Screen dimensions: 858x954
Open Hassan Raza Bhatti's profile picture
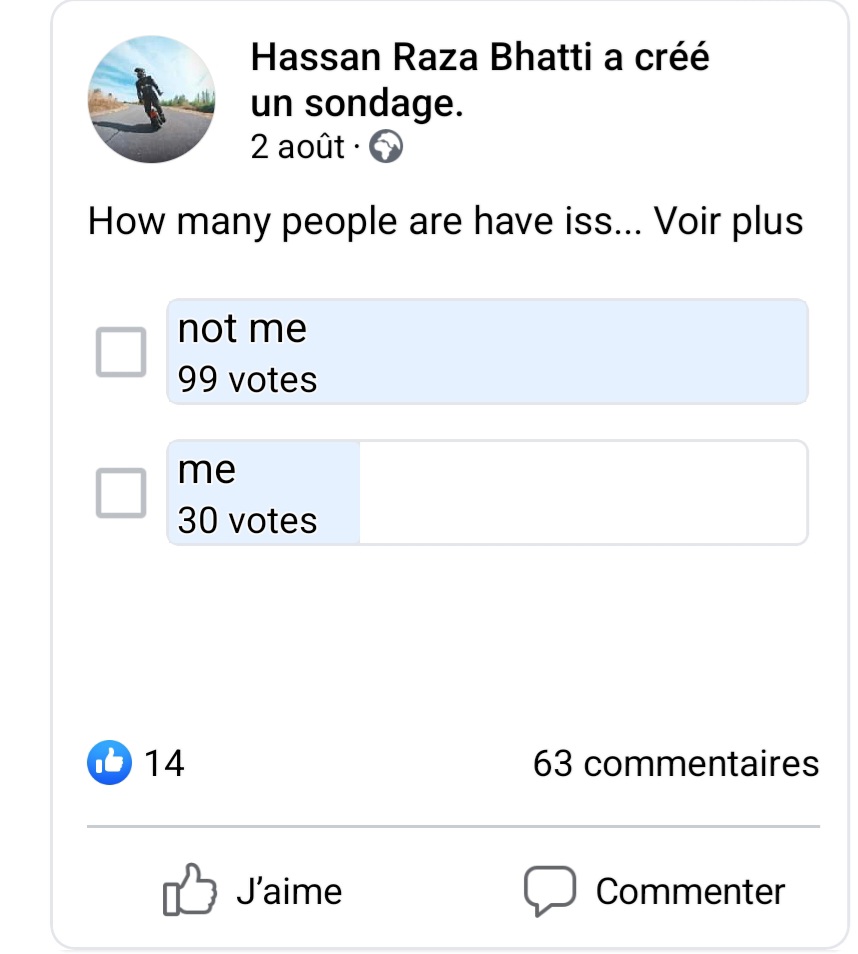152,99
